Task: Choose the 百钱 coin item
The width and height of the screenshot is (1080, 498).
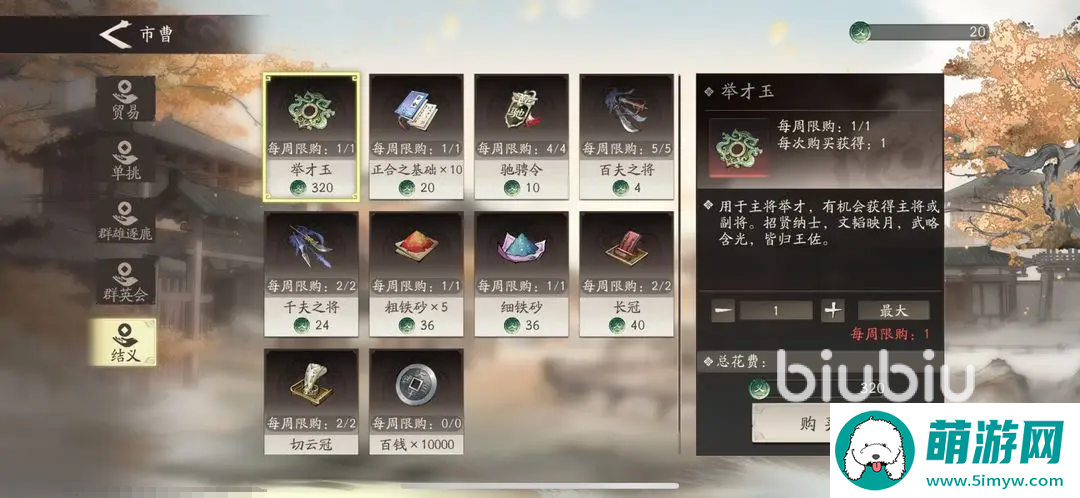Action: click(x=416, y=402)
